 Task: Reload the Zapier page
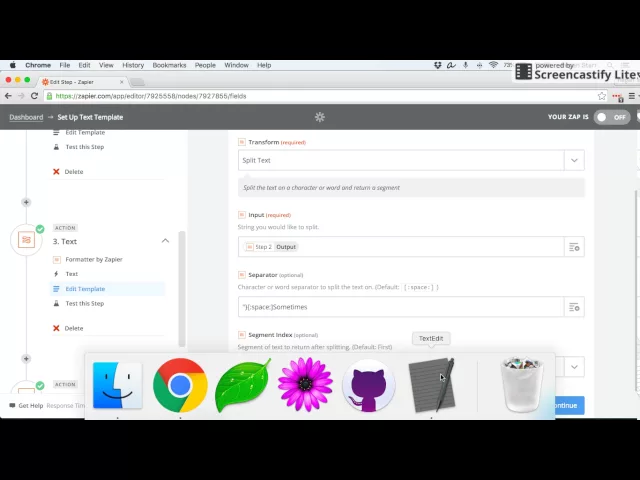34,96
